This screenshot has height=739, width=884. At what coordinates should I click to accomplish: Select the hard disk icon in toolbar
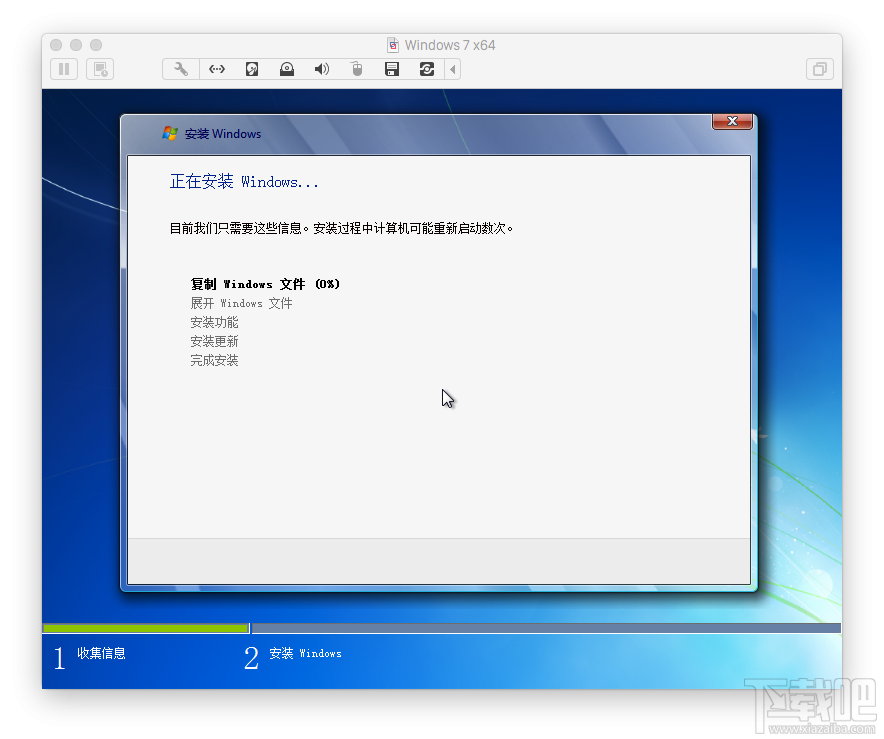(252, 69)
